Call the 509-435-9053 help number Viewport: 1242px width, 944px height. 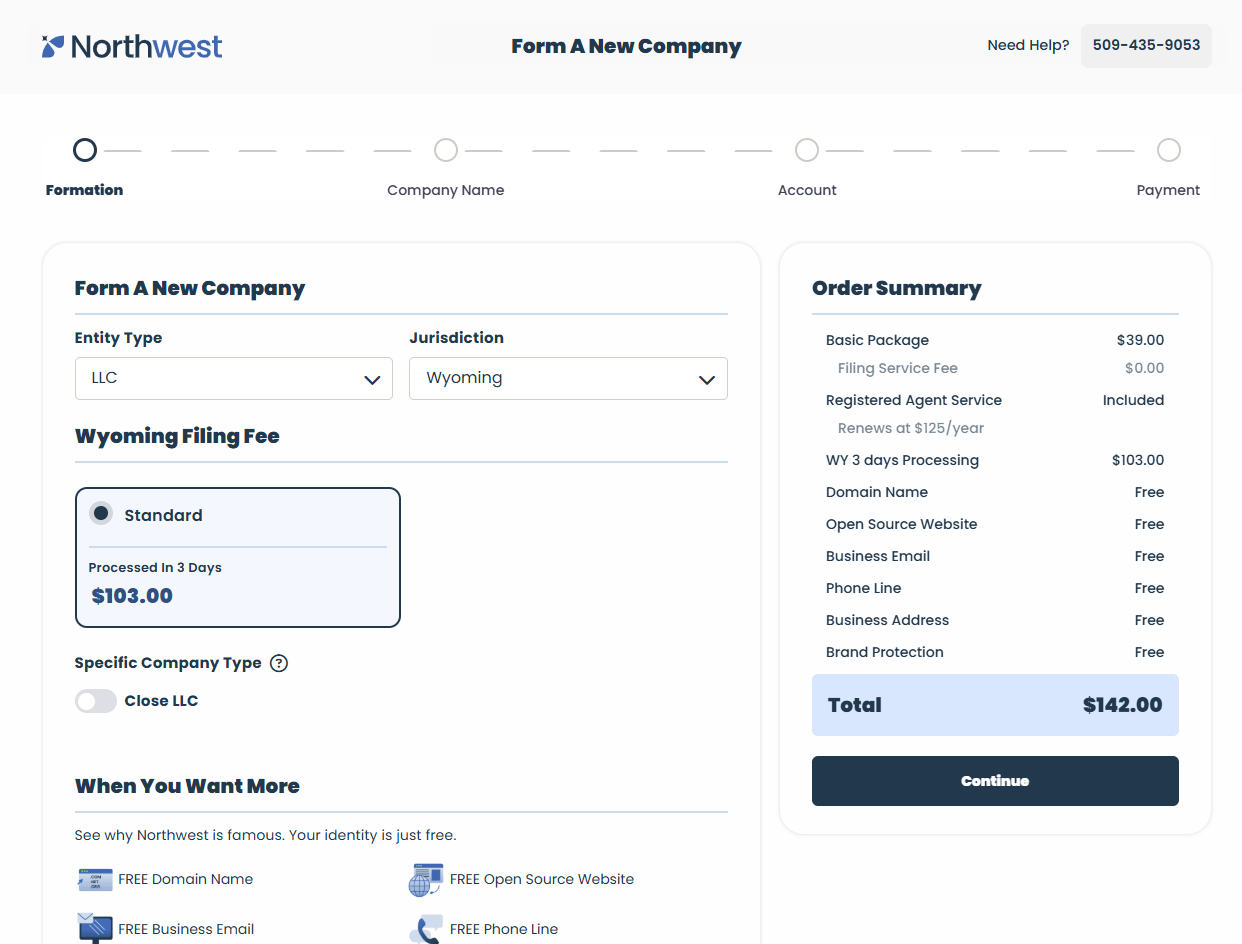pos(1146,46)
